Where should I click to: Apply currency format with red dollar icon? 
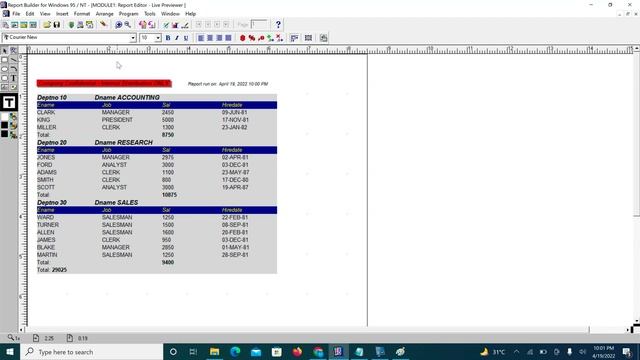[242, 38]
